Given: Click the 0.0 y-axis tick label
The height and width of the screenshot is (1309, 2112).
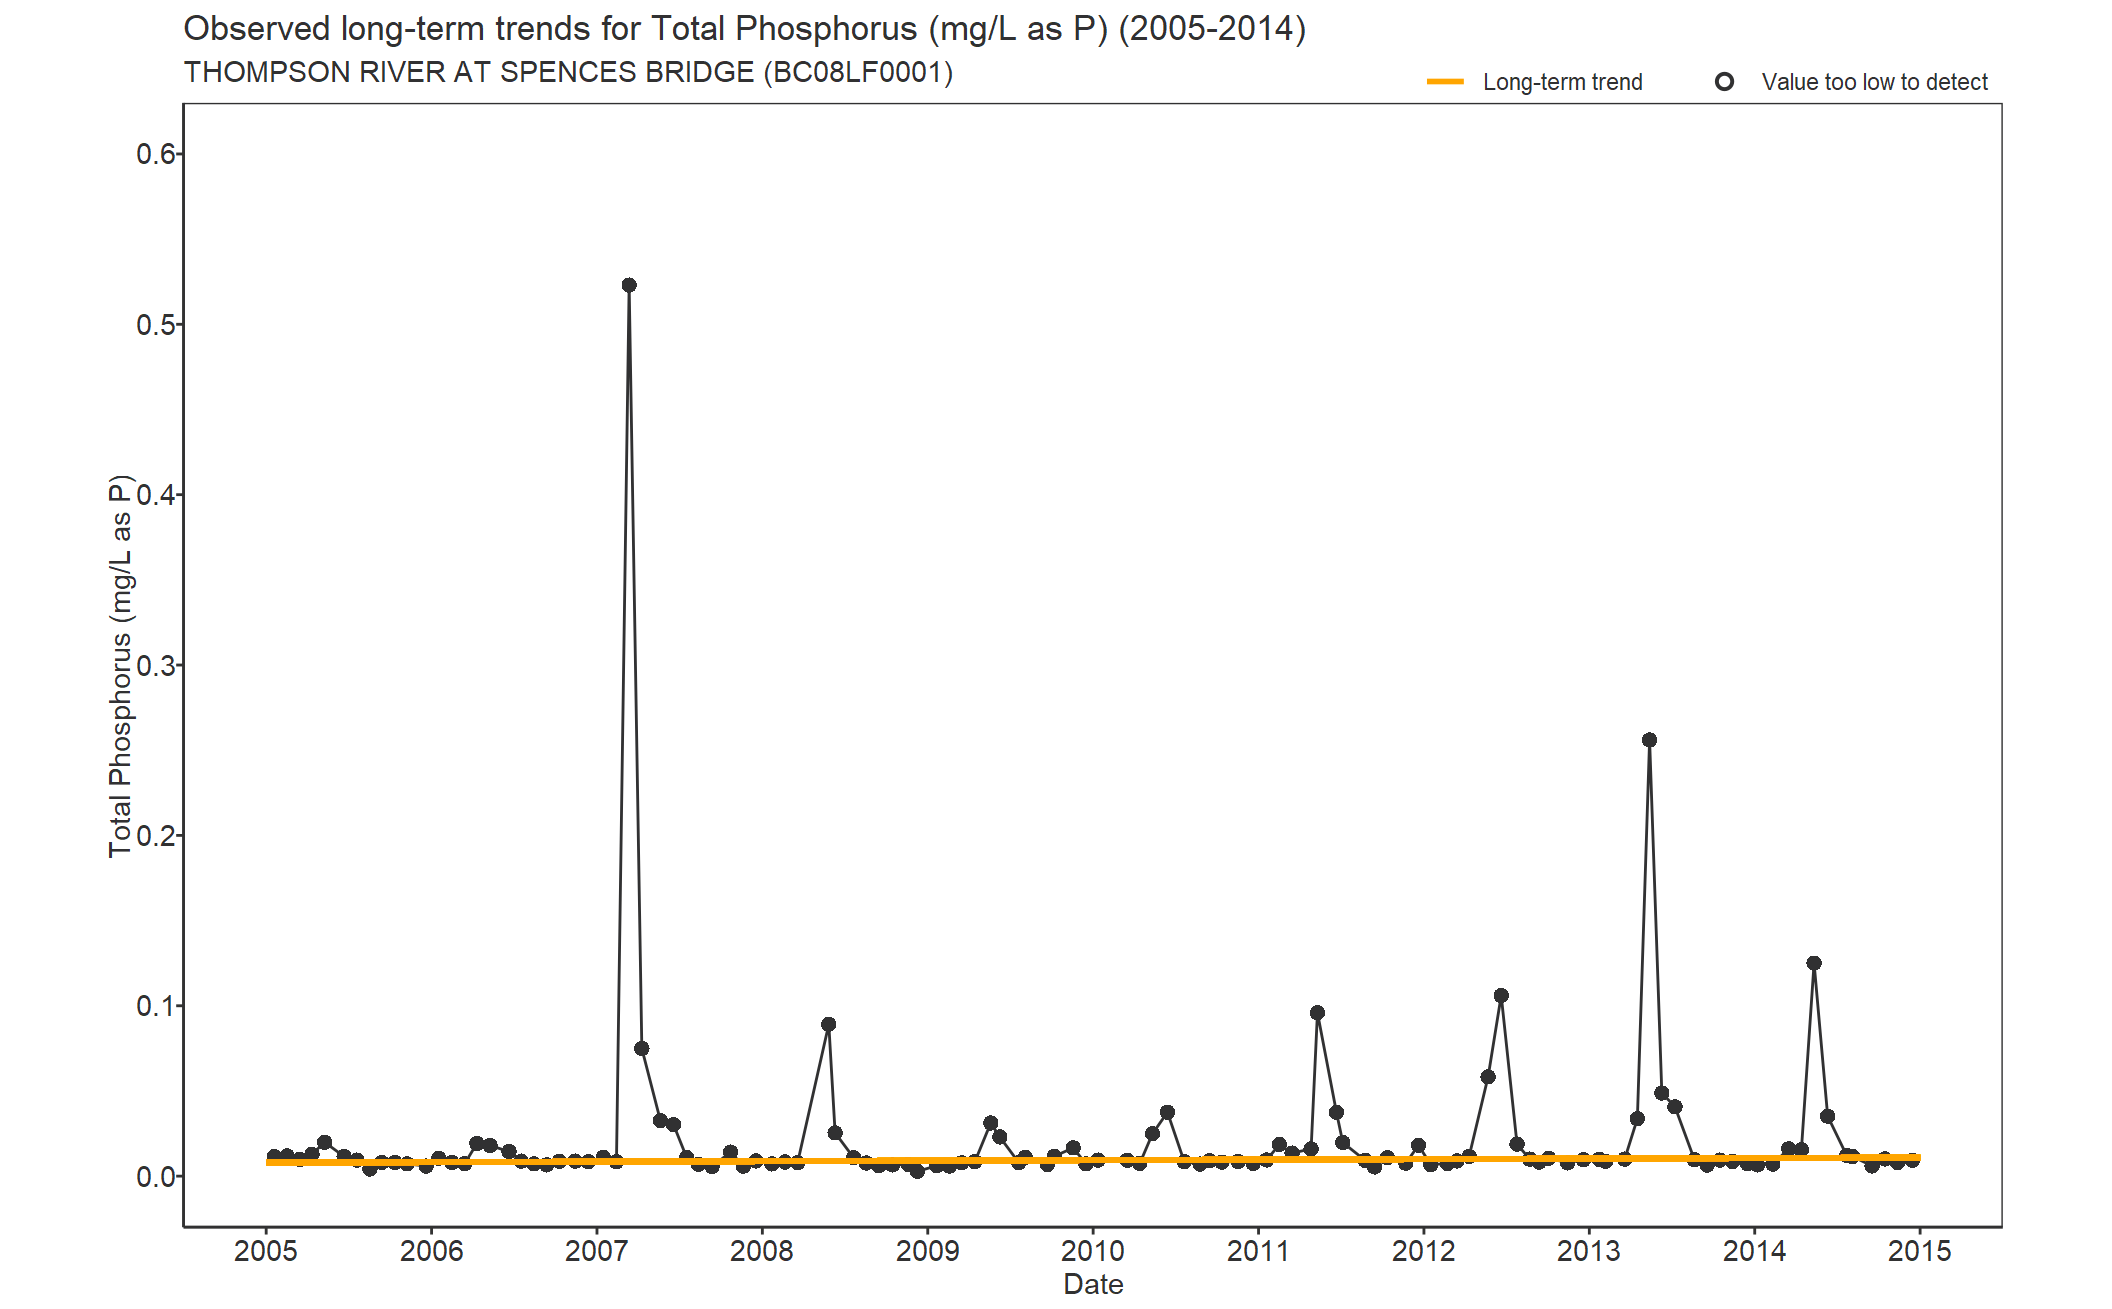Looking at the screenshot, I should click(156, 1177).
